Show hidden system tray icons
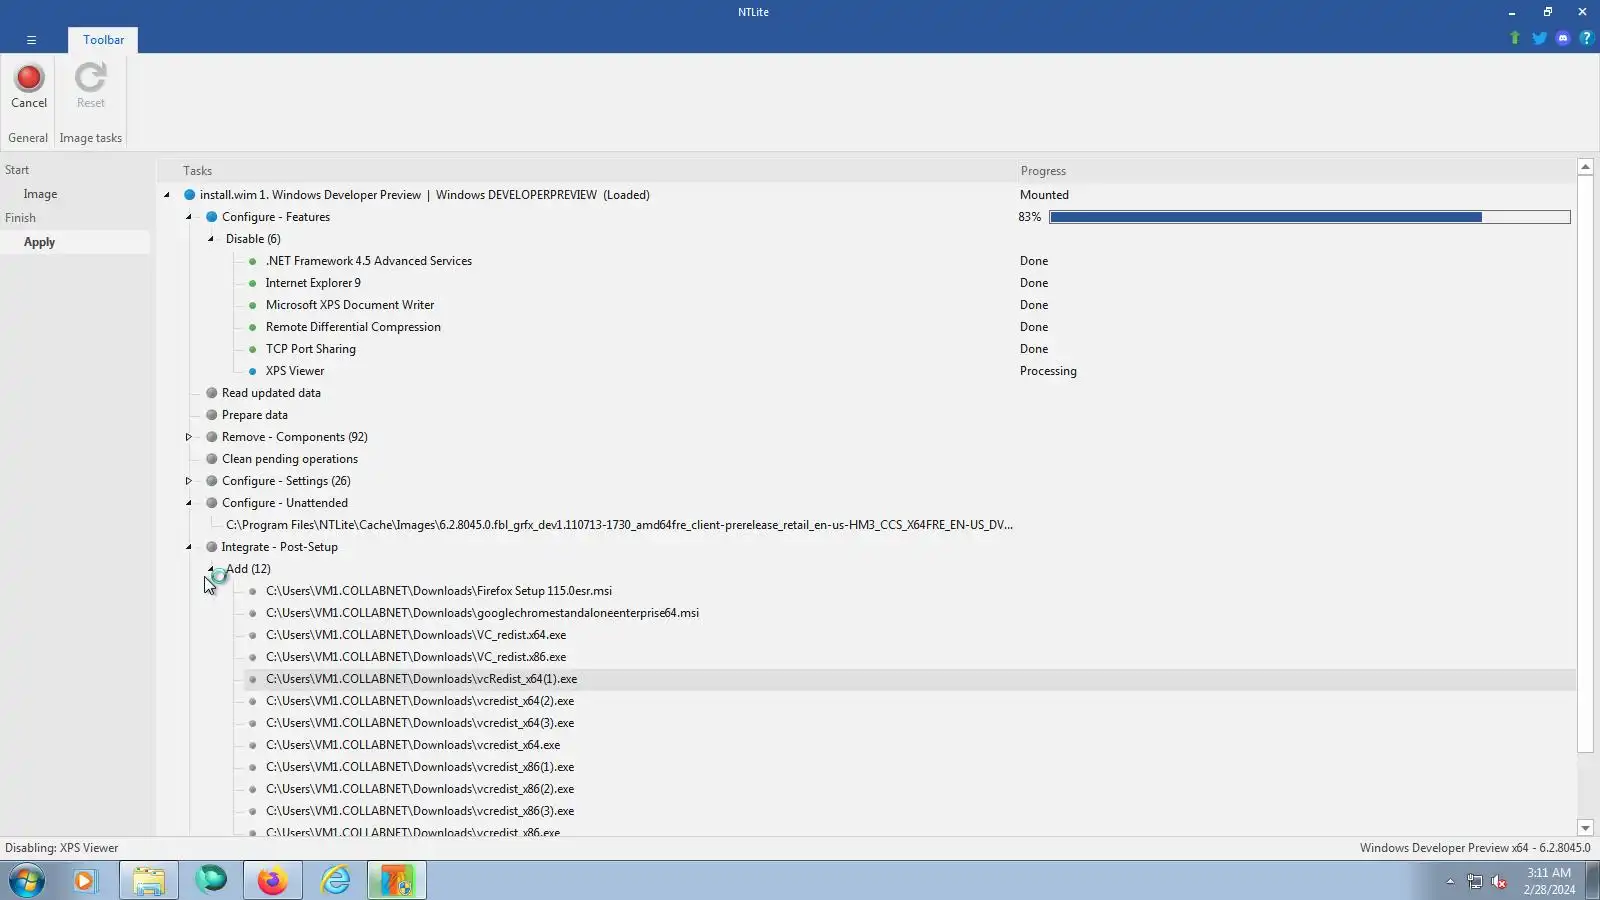The width and height of the screenshot is (1600, 900). pyautogui.click(x=1450, y=881)
